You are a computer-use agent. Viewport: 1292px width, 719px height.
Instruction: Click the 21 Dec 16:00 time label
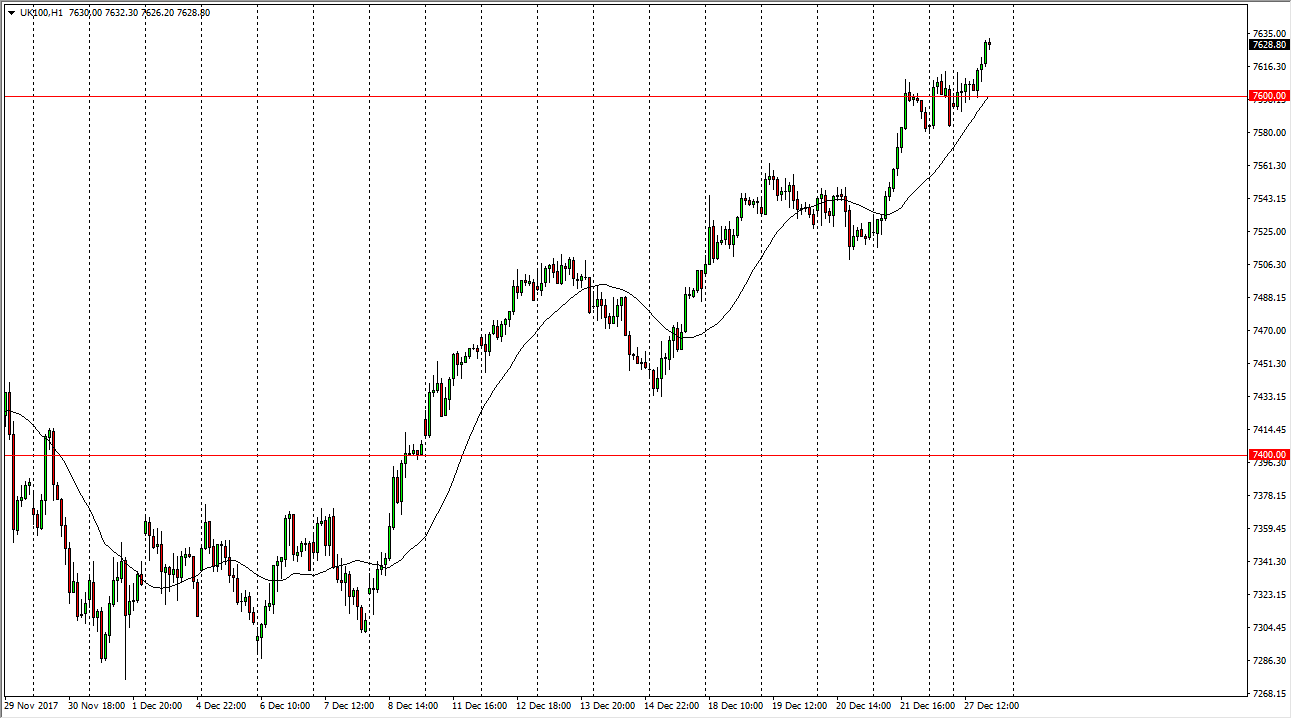click(927, 706)
